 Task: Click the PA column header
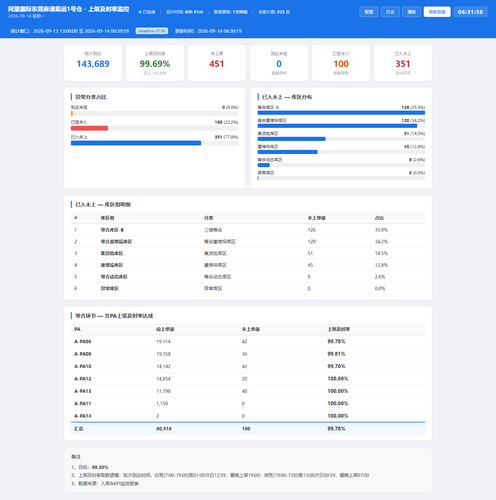[x=77, y=329]
